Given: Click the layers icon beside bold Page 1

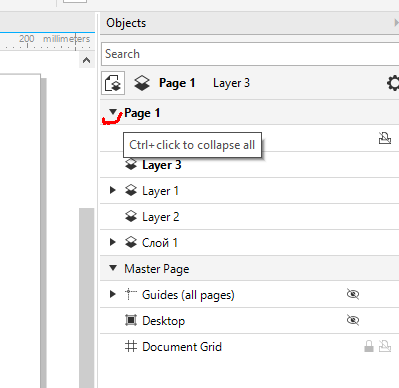Looking at the screenshot, I should pos(142,83).
